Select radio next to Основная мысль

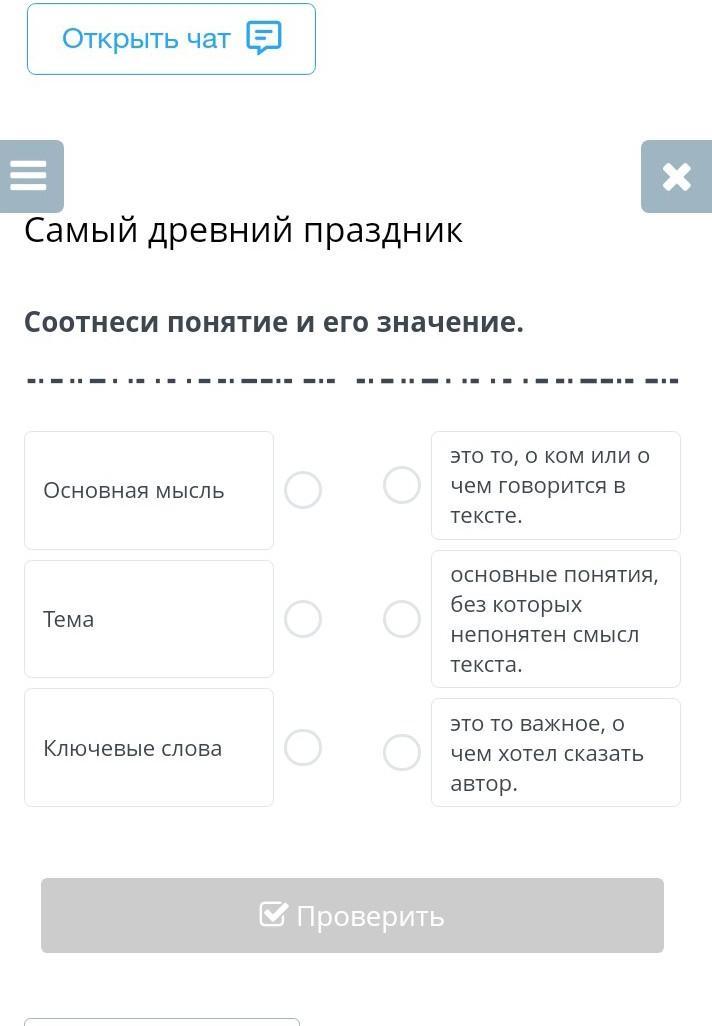[303, 489]
